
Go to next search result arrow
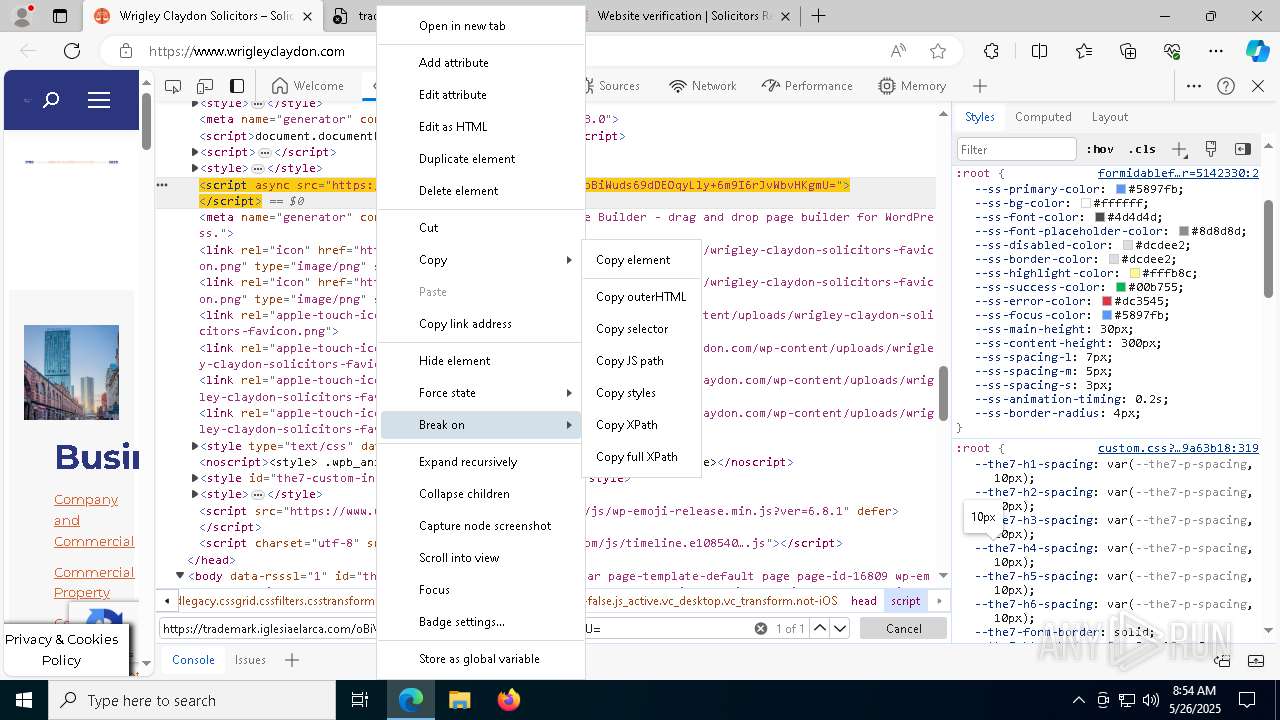pos(840,628)
